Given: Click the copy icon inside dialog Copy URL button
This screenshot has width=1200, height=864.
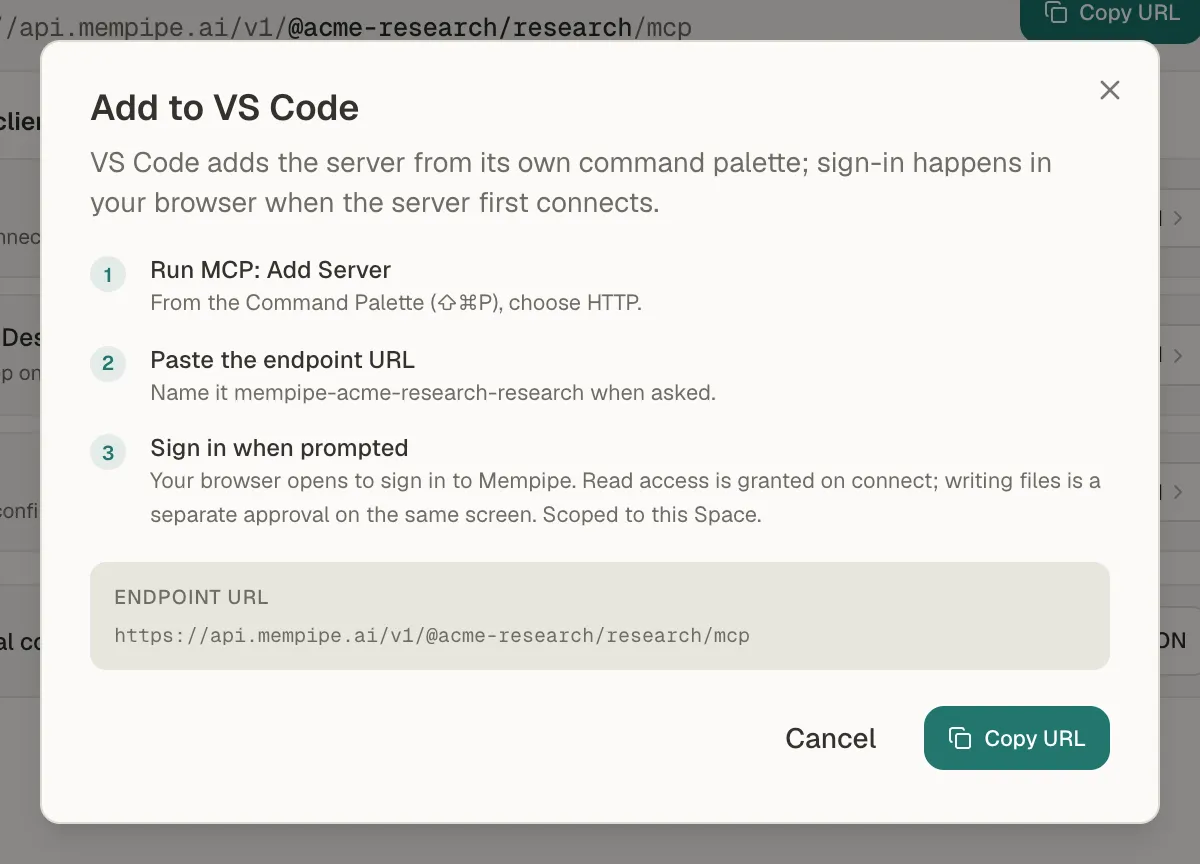Looking at the screenshot, I should tap(960, 738).
